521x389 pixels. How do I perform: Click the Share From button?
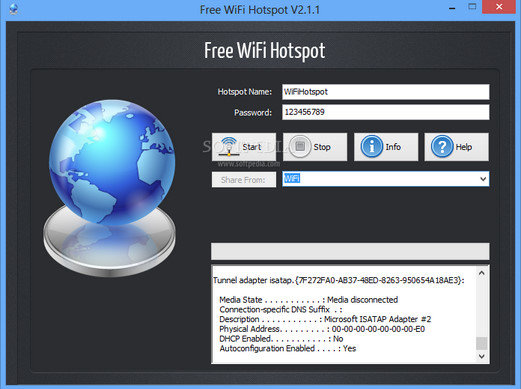point(244,180)
